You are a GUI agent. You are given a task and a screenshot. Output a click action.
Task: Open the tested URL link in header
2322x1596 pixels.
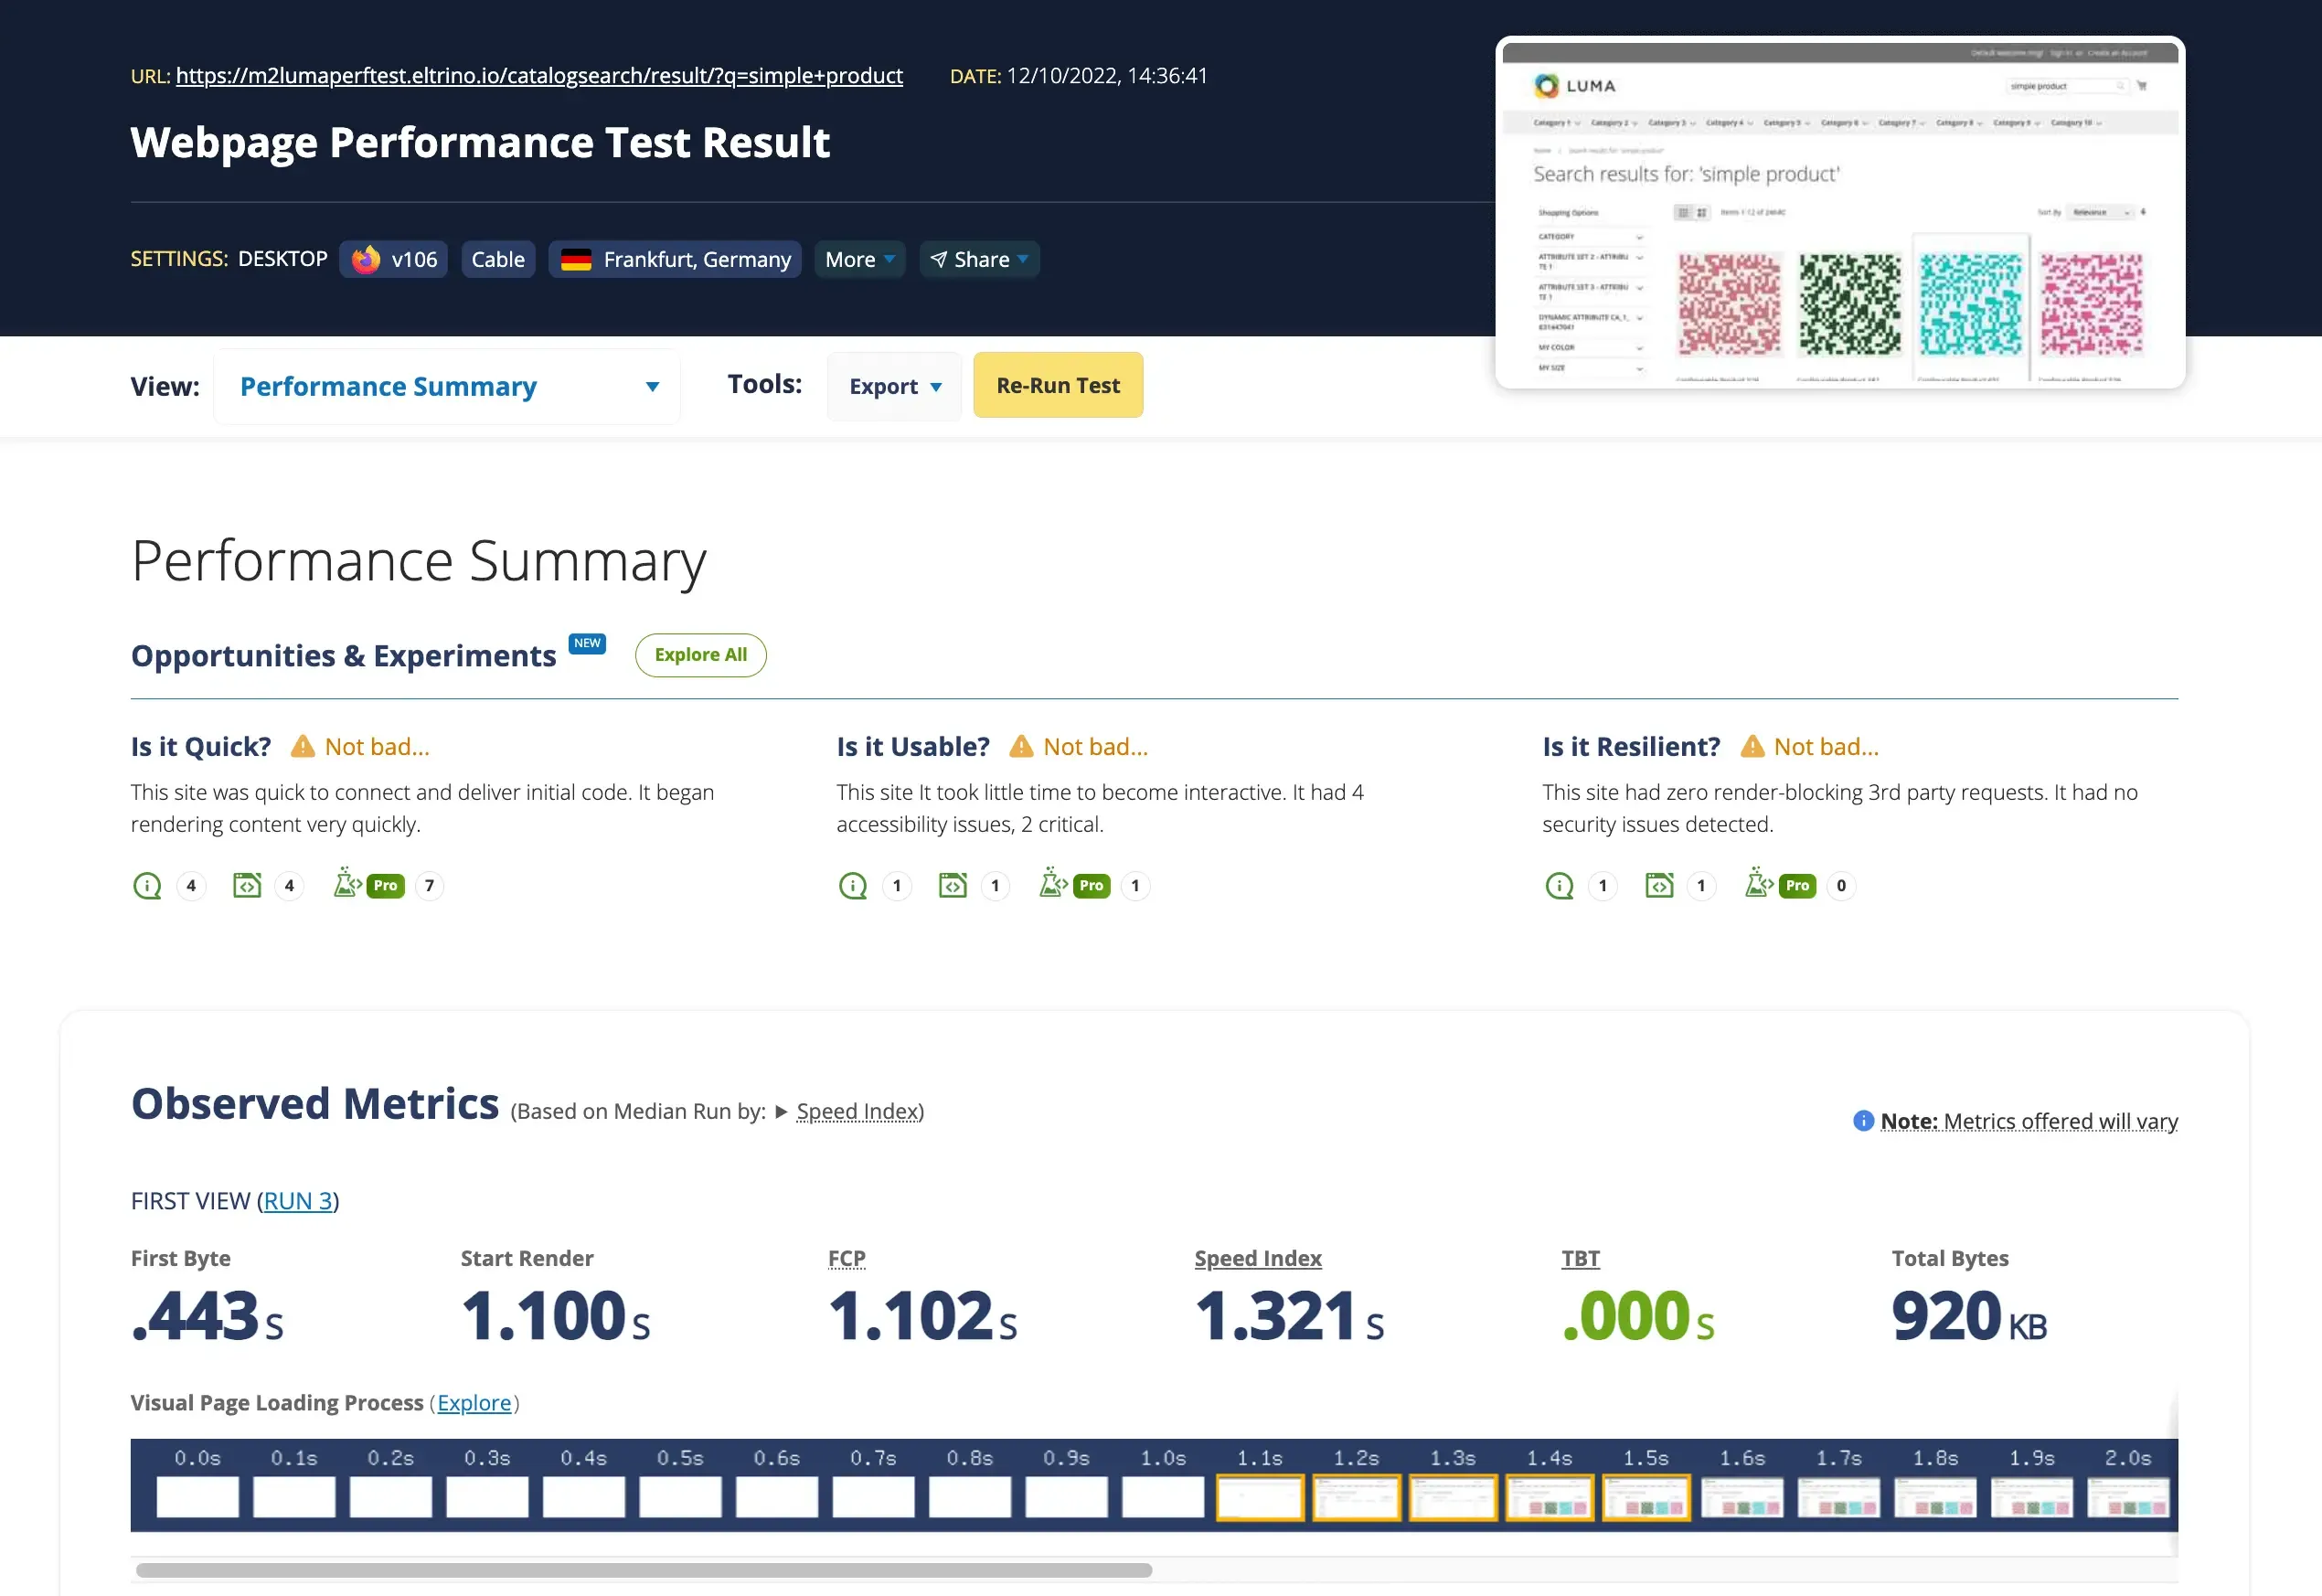click(539, 76)
